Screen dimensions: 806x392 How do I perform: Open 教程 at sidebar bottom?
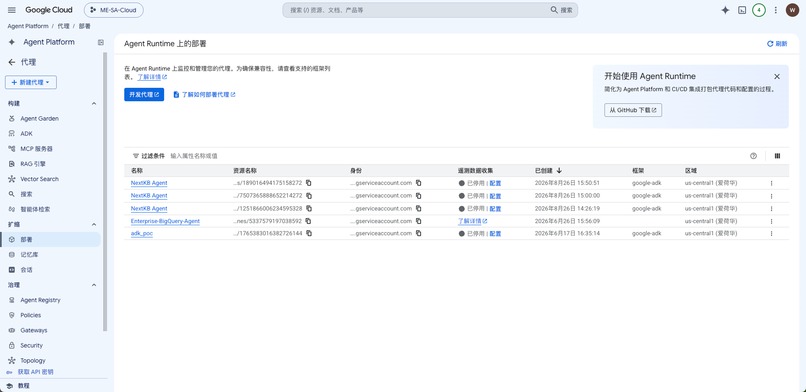coord(24,386)
